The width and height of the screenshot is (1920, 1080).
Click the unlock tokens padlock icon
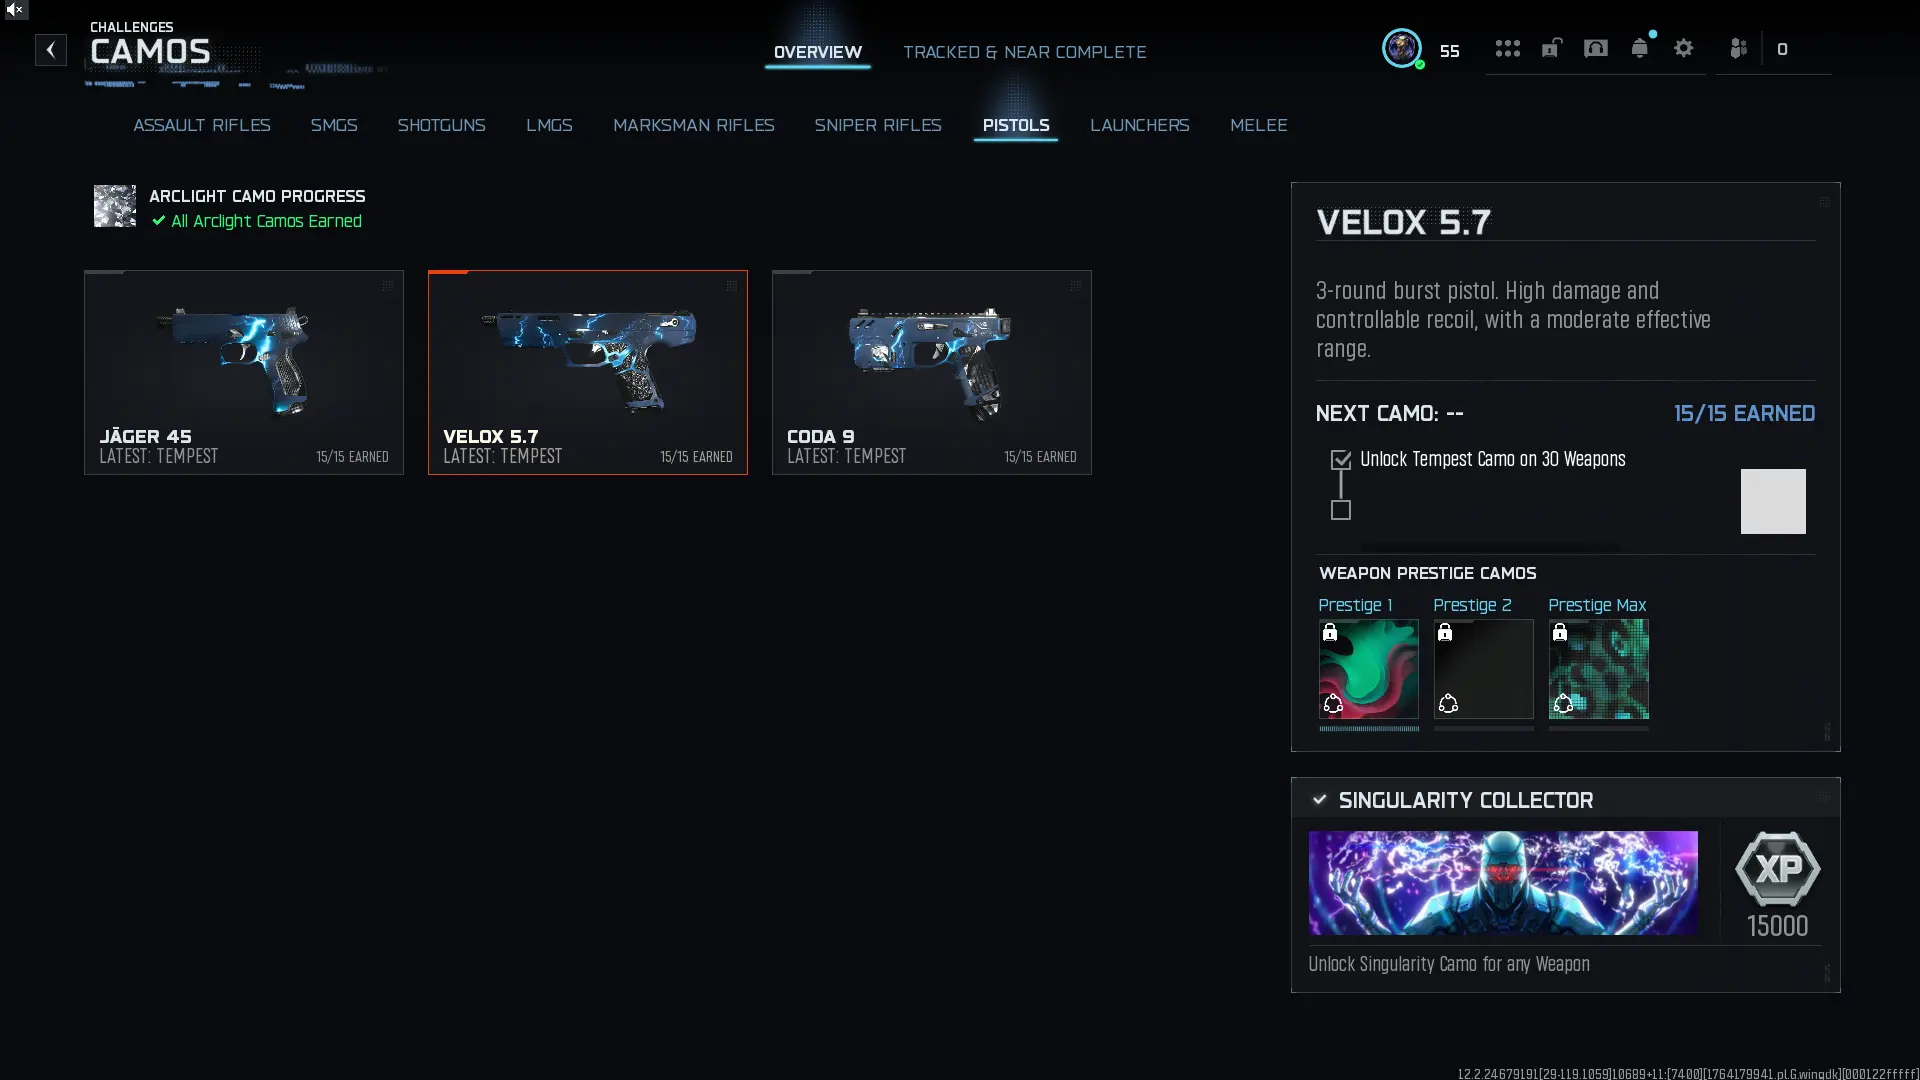click(1551, 48)
